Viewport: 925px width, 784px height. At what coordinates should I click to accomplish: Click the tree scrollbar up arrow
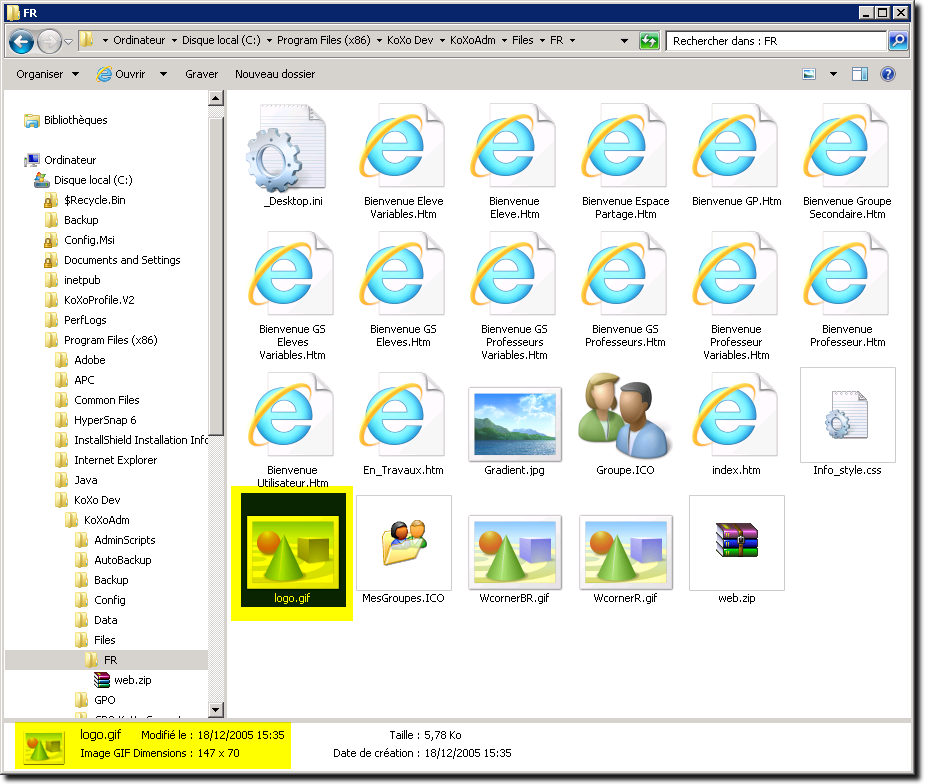click(216, 98)
